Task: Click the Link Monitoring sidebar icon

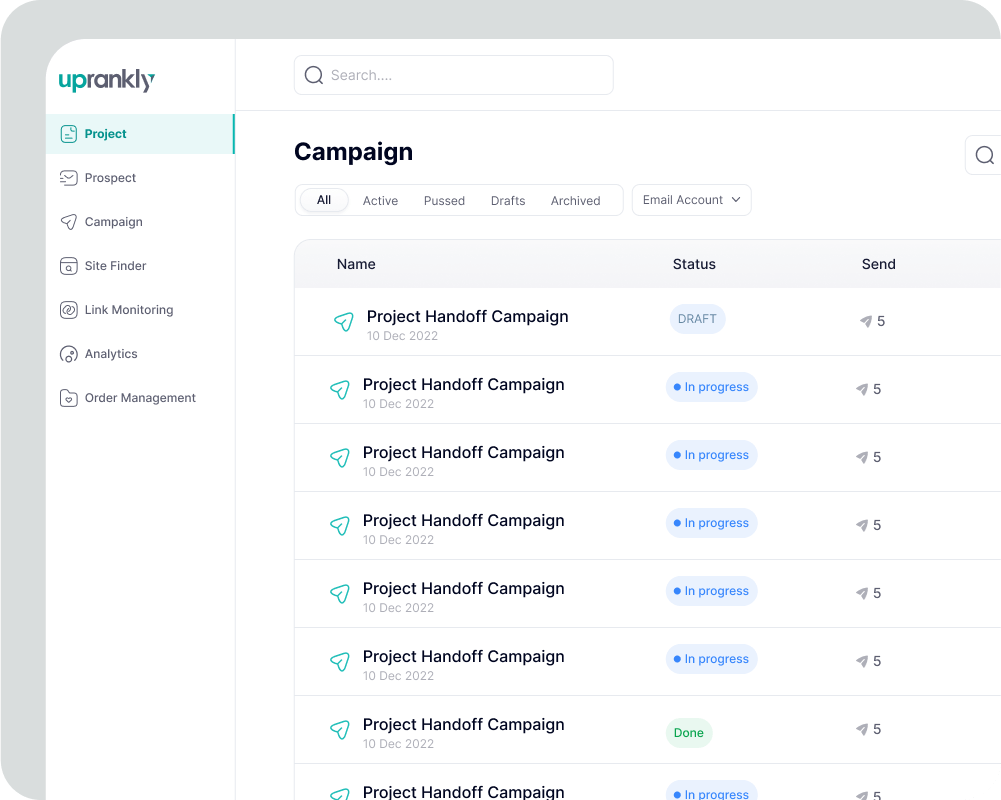Action: pyautogui.click(x=69, y=310)
